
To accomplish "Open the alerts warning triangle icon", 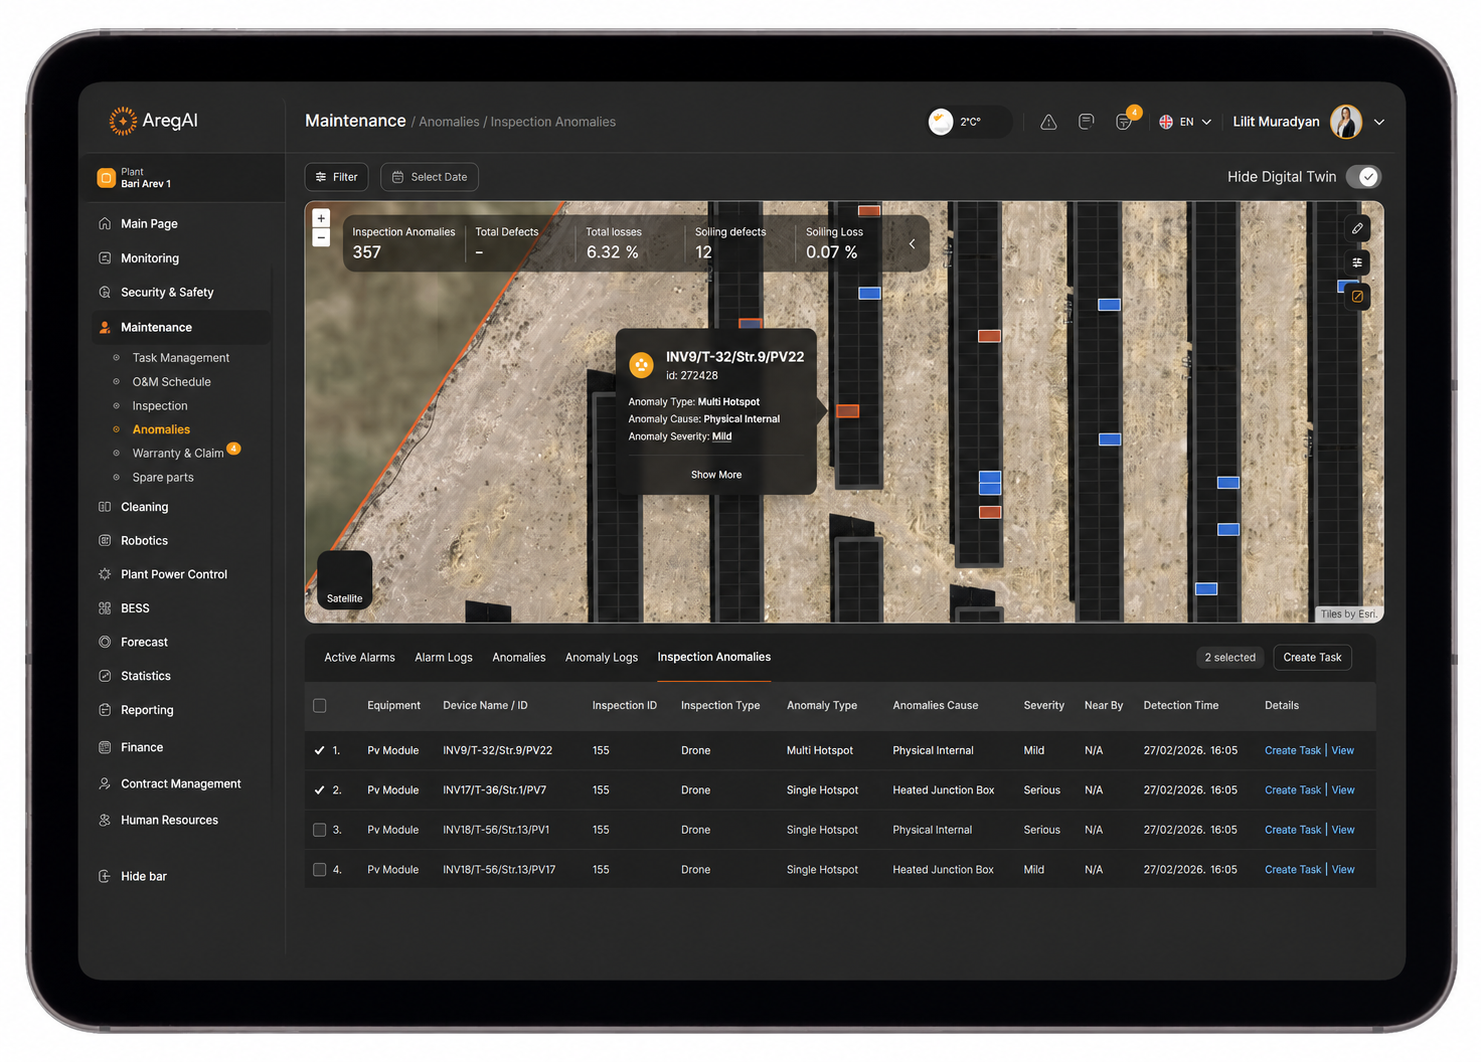I will (1048, 122).
